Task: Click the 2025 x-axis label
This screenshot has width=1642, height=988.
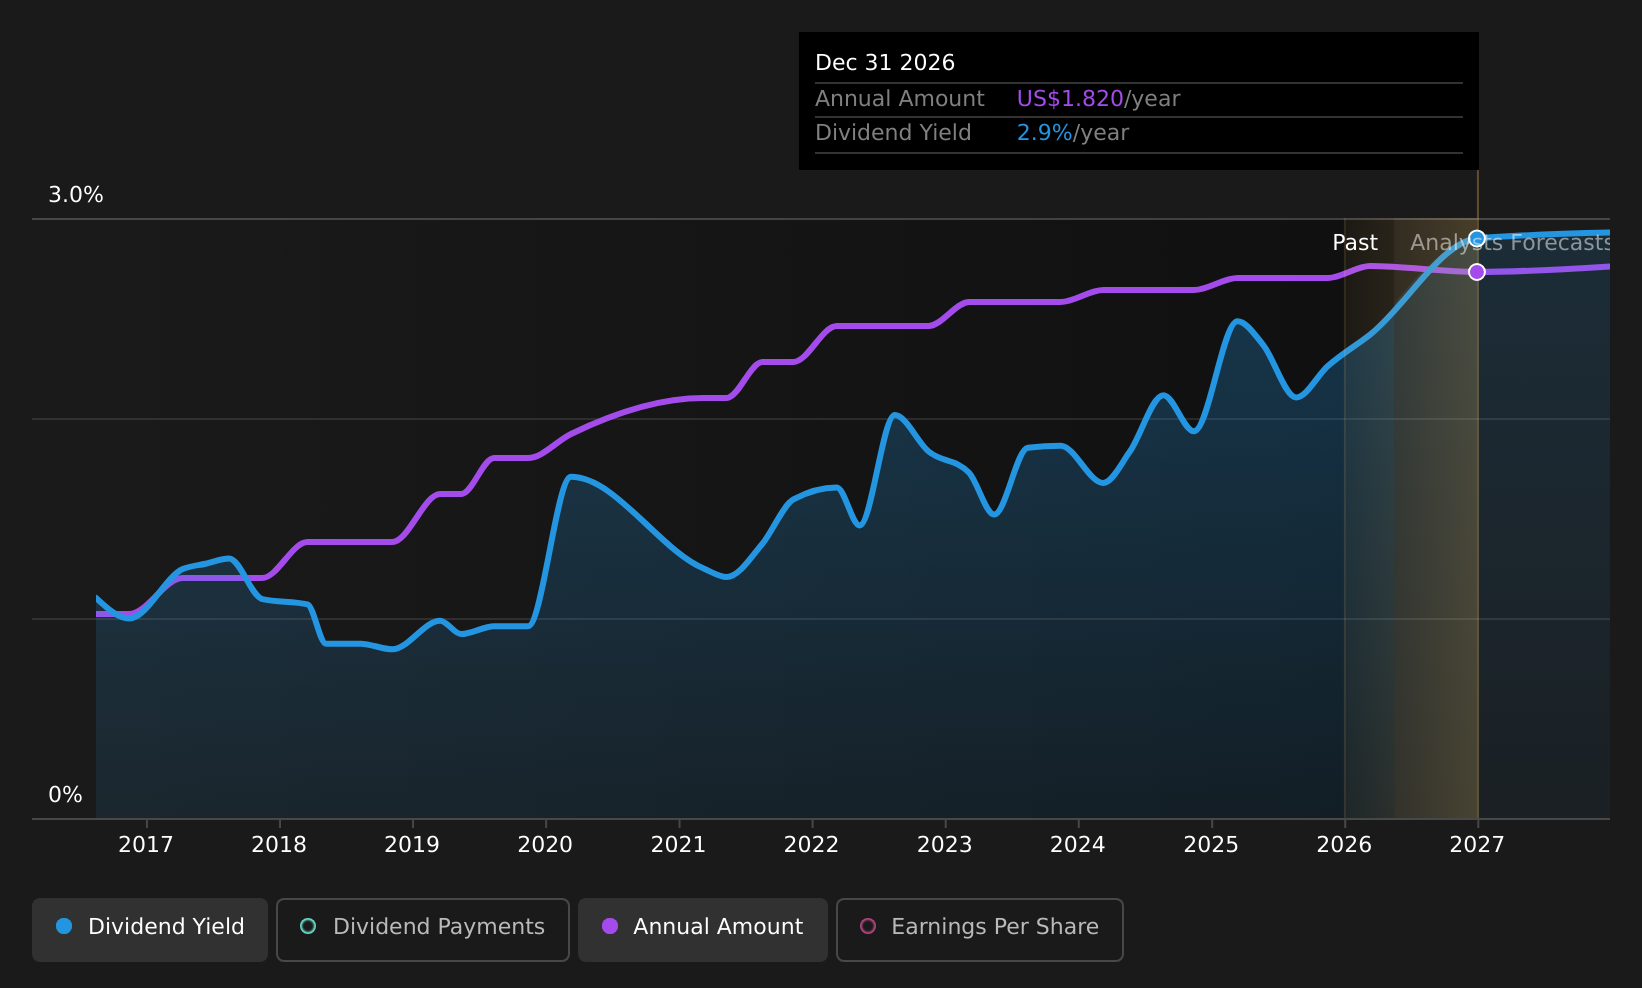Action: [1211, 845]
